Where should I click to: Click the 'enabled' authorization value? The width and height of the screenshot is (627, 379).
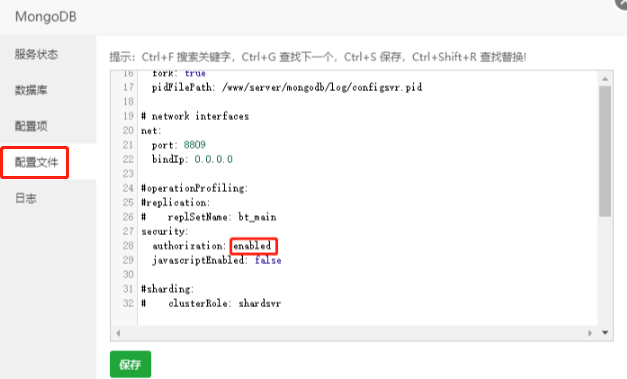pos(252,245)
